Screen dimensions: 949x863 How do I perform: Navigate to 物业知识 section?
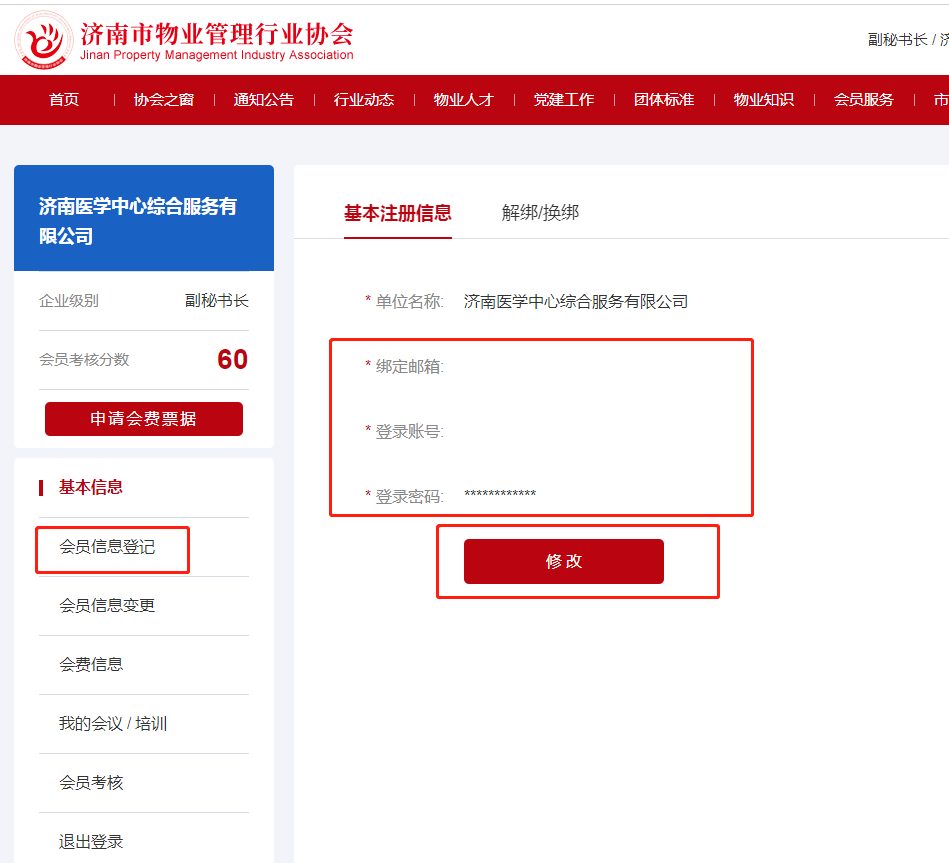764,100
